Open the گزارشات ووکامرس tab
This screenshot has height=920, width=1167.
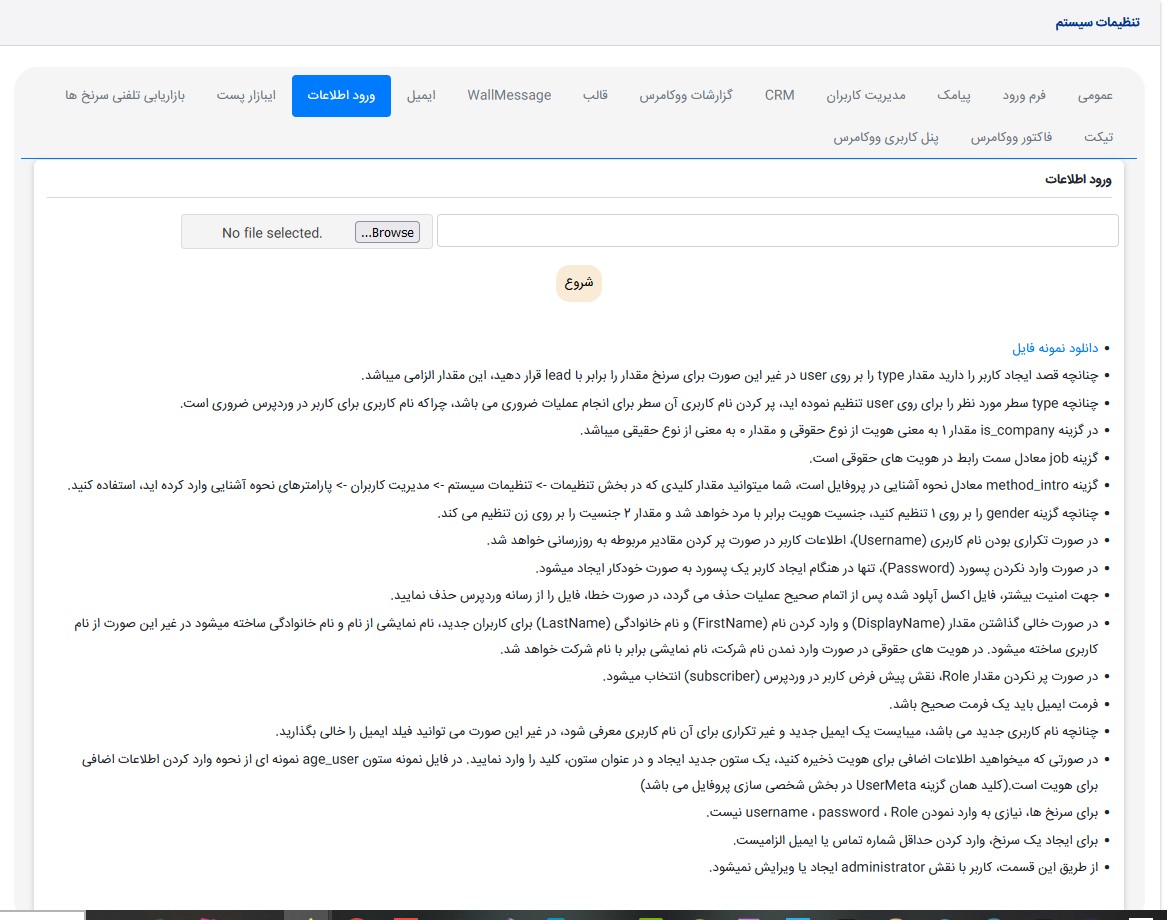pos(686,96)
